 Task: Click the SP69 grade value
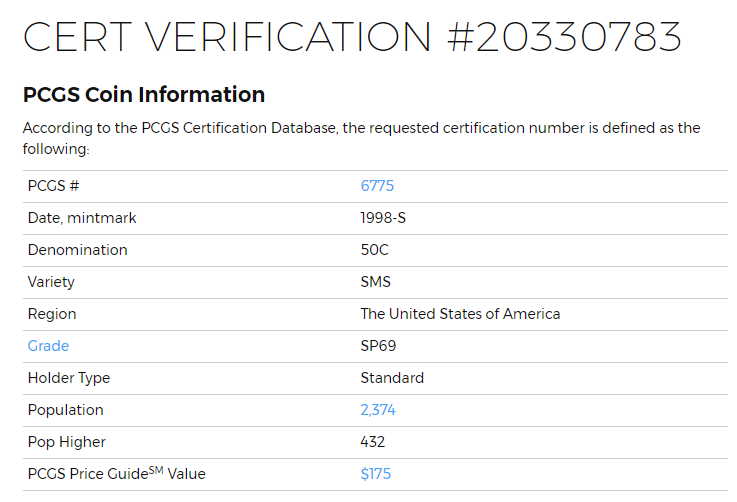click(378, 346)
